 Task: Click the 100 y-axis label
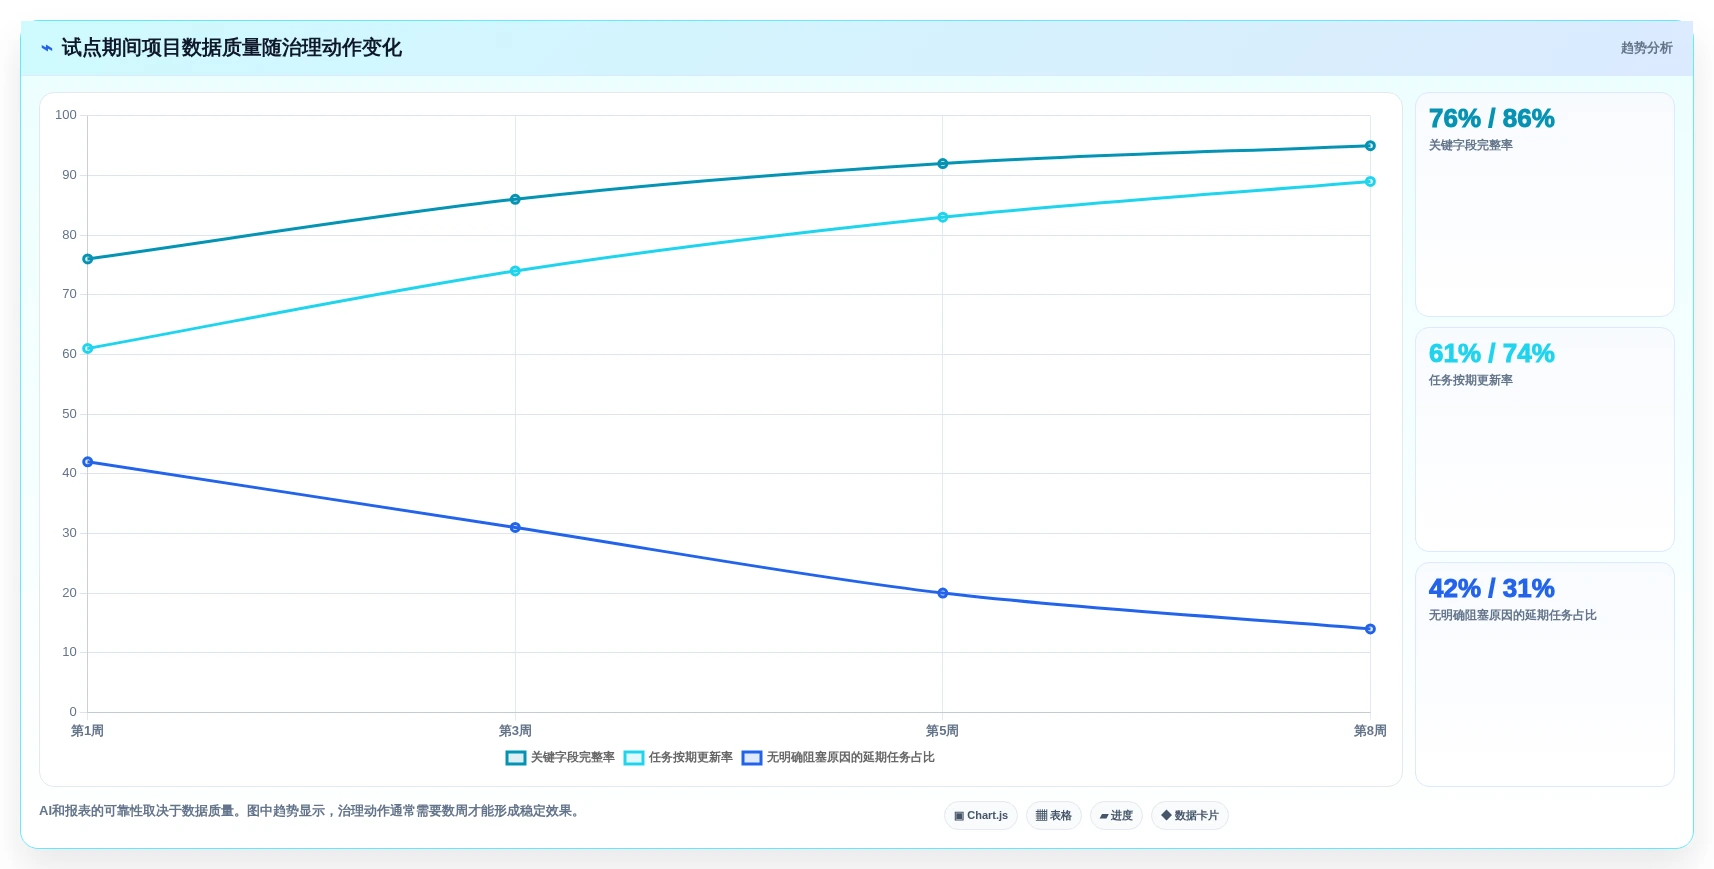(66, 115)
